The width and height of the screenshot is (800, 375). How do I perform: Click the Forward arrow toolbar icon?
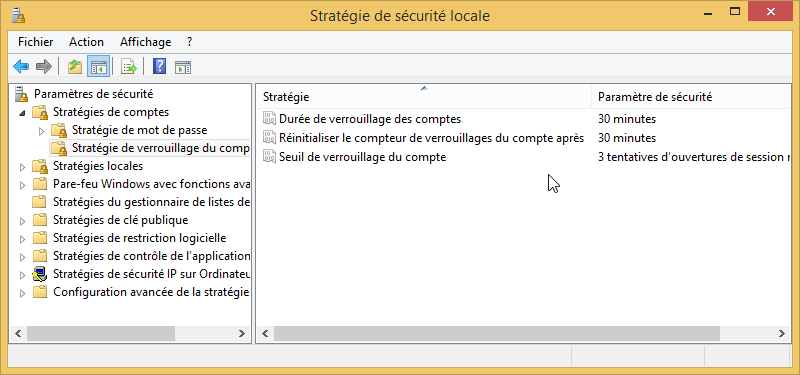point(44,66)
